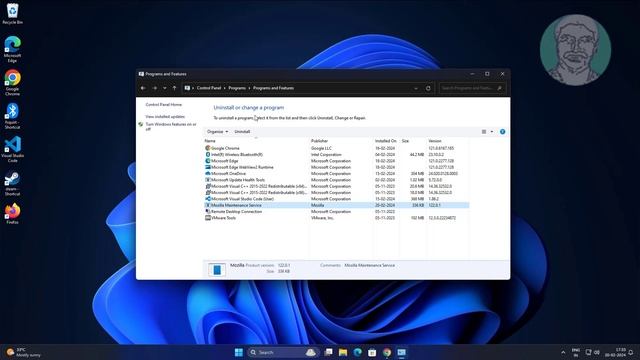Expand the More view options arrow
The width and height of the screenshot is (640, 360).
[x=492, y=132]
